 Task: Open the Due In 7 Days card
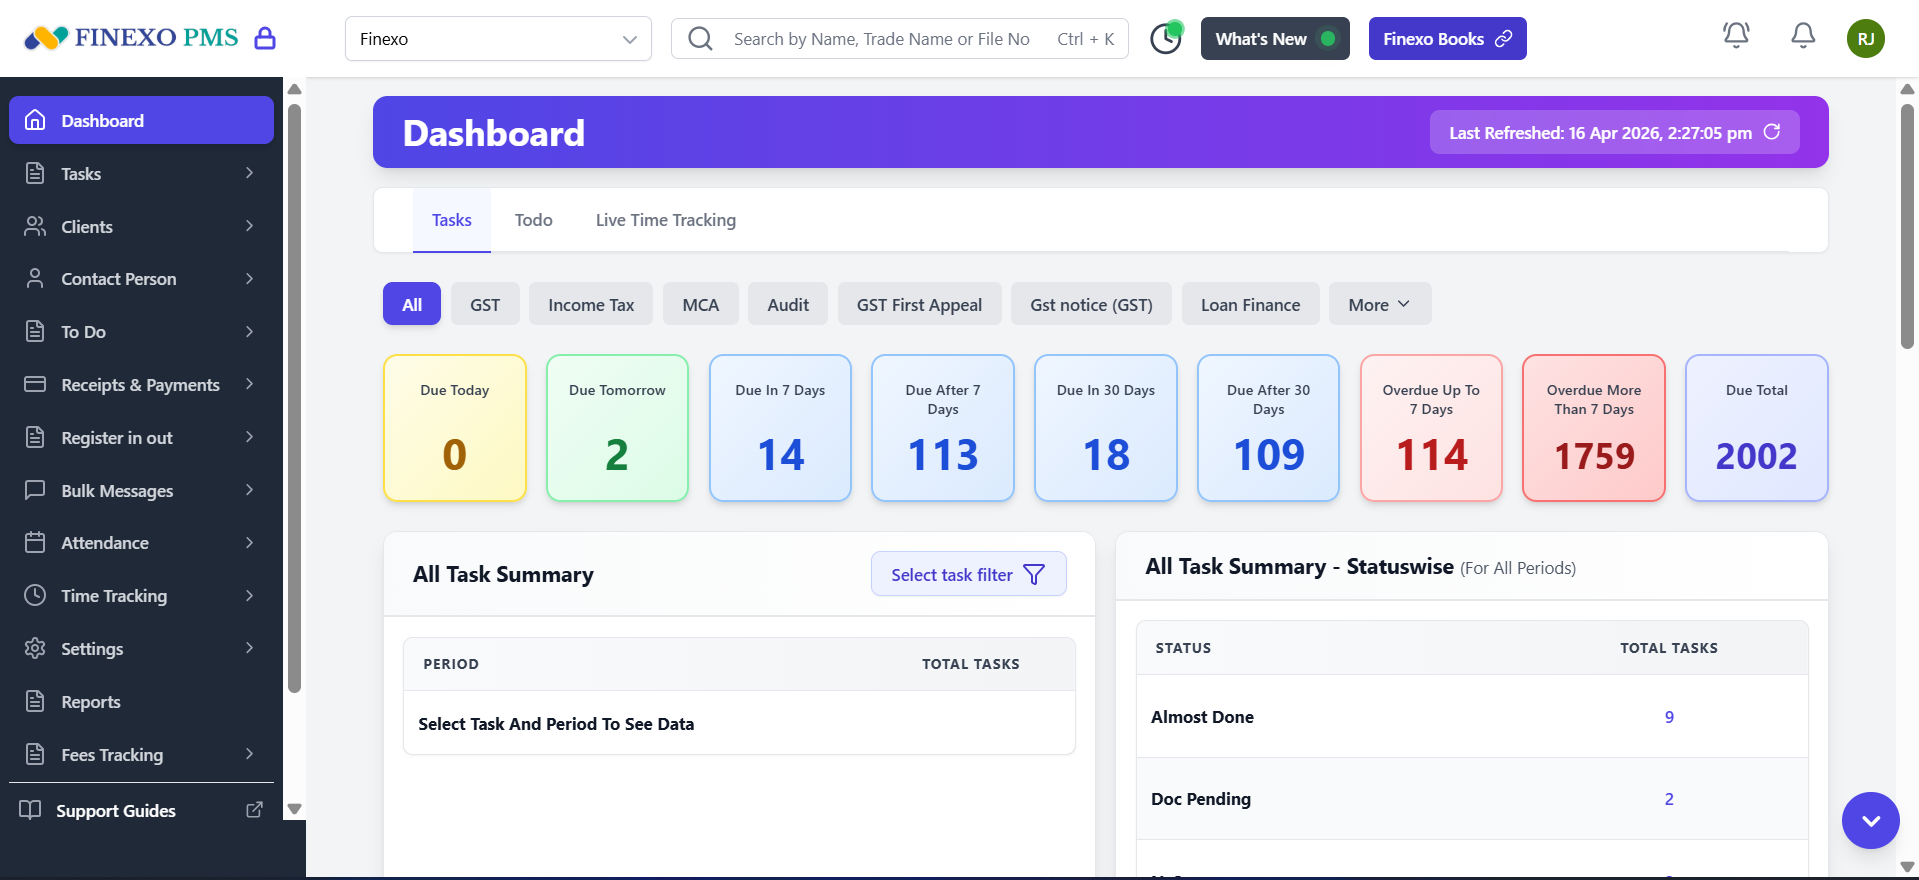pos(780,428)
